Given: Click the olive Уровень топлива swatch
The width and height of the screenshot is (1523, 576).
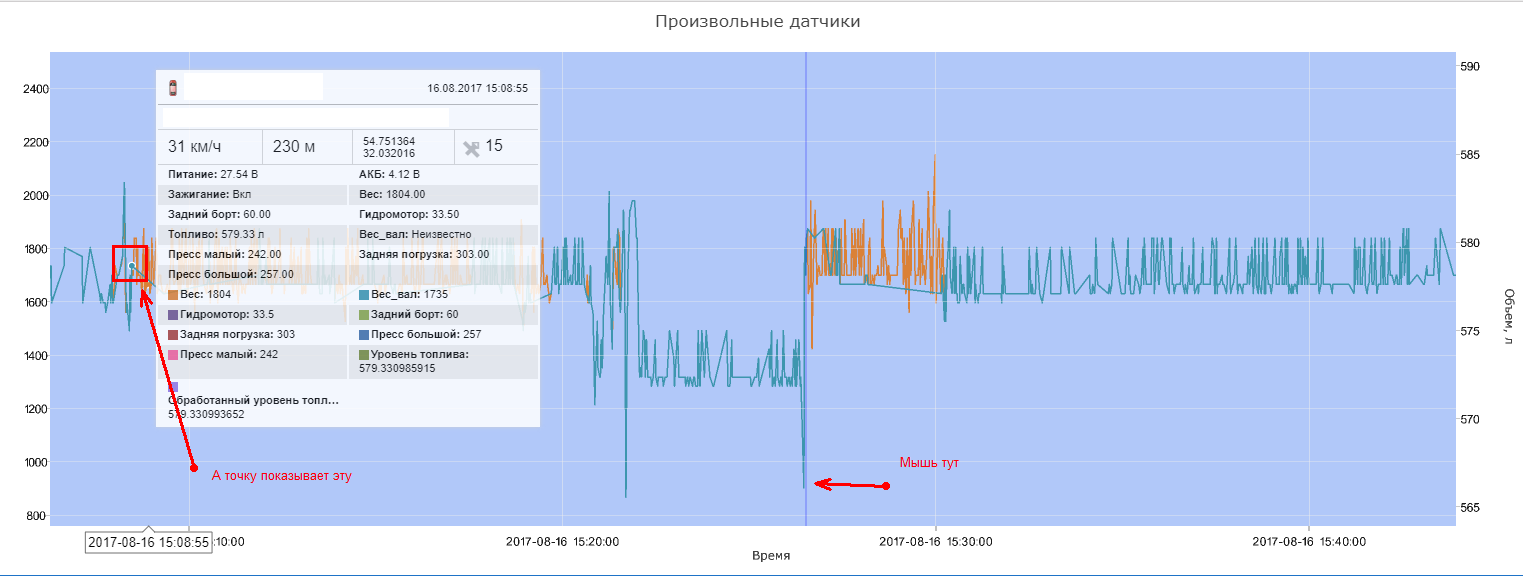Looking at the screenshot, I should (364, 355).
